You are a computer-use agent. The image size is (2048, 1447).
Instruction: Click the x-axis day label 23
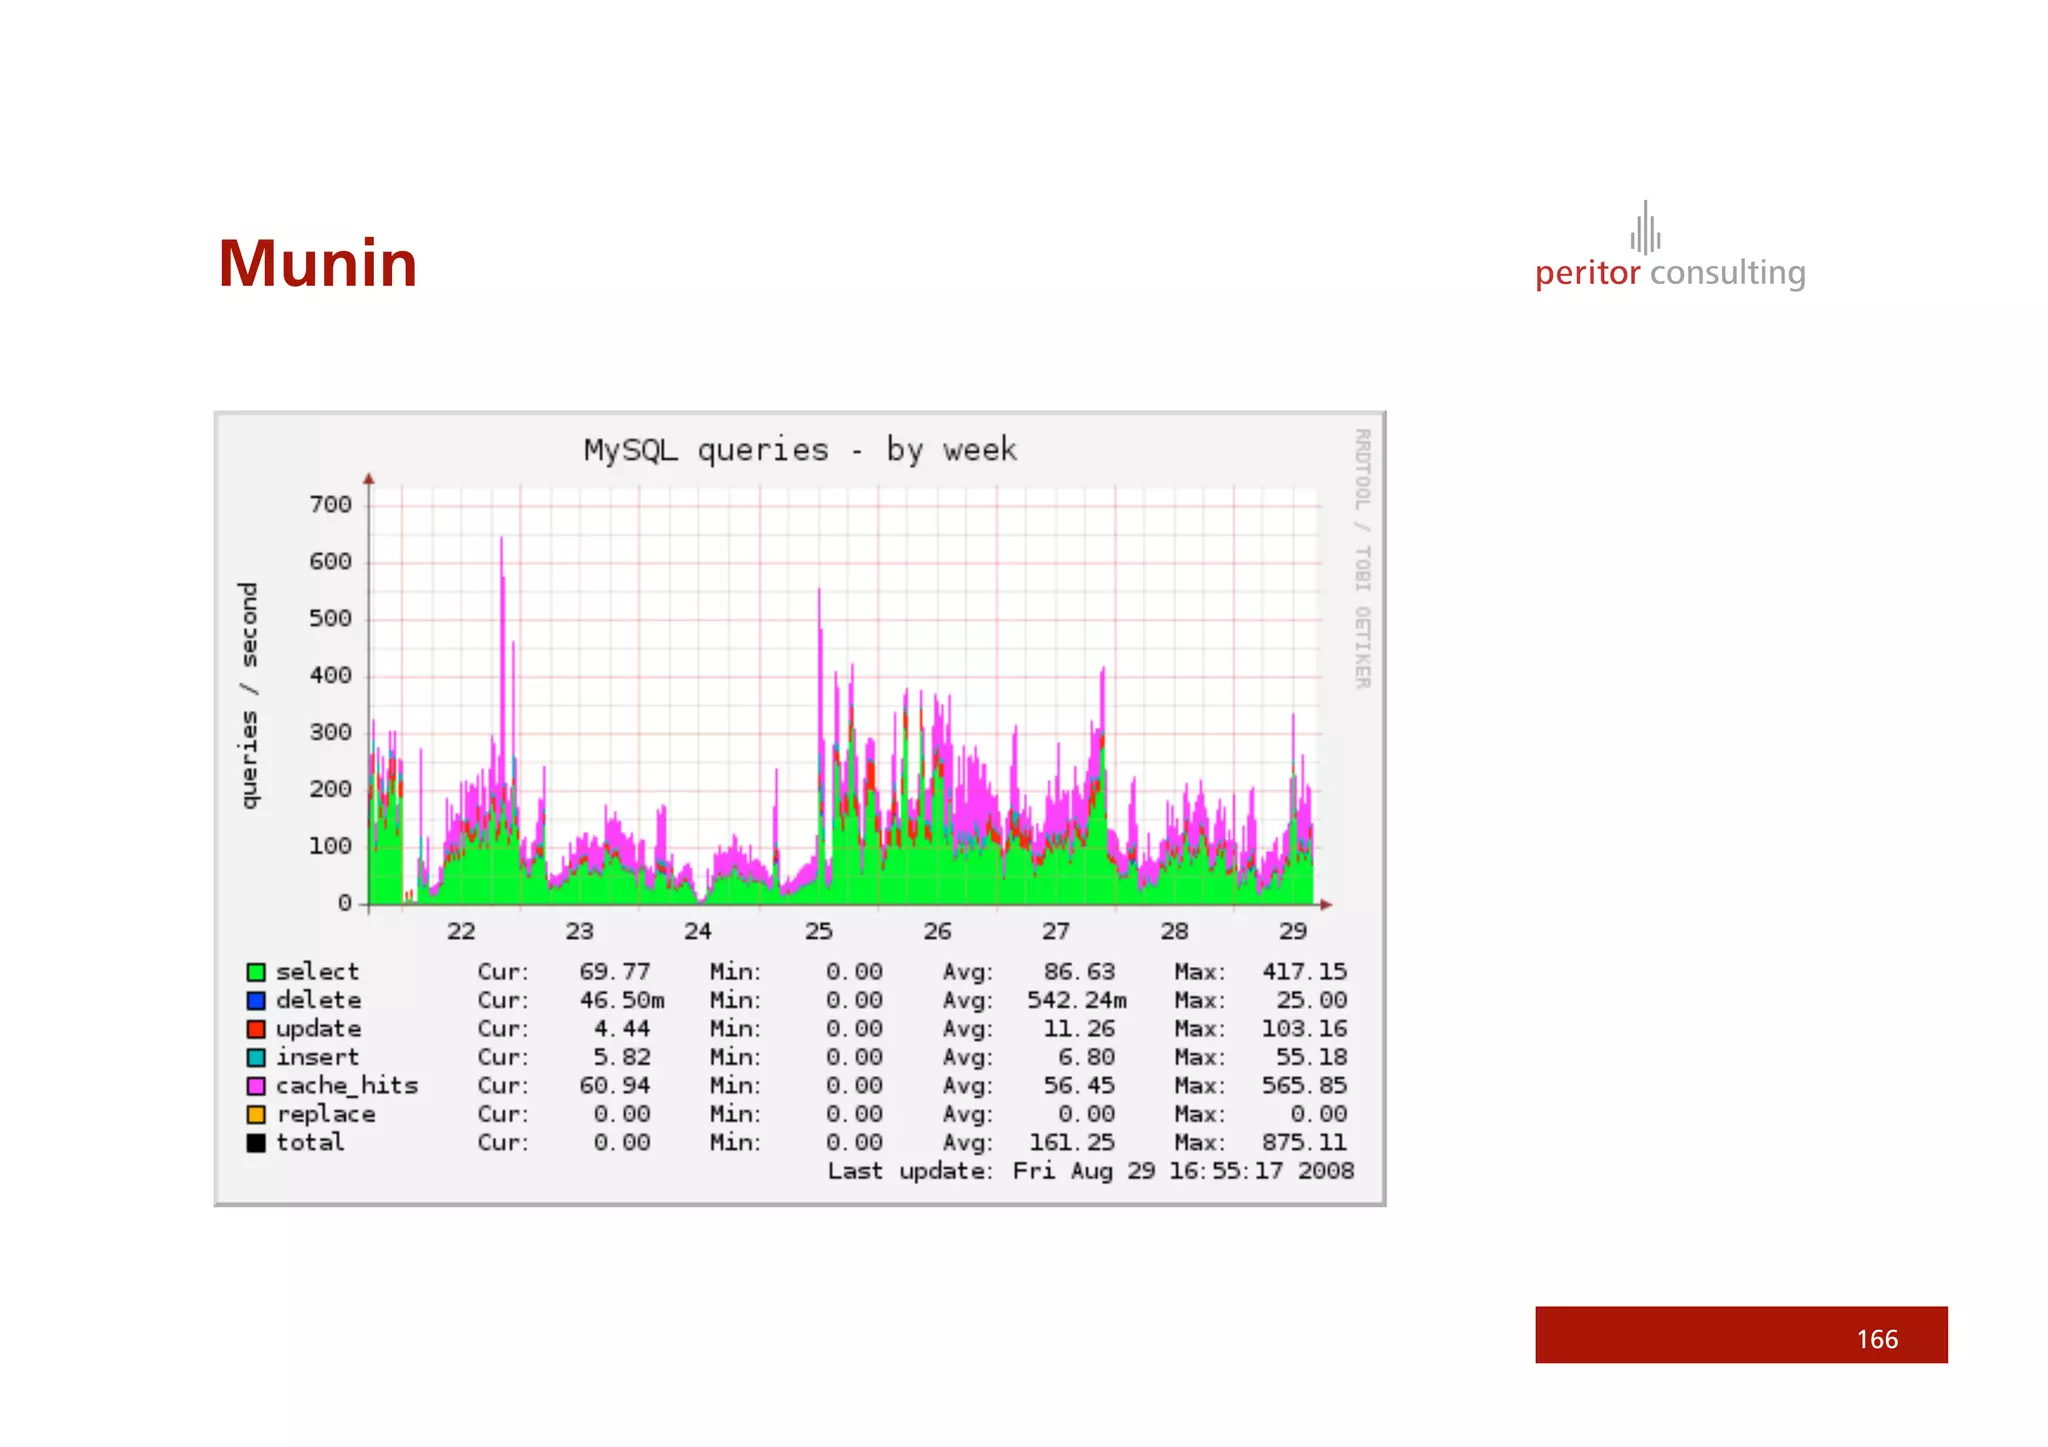580,932
